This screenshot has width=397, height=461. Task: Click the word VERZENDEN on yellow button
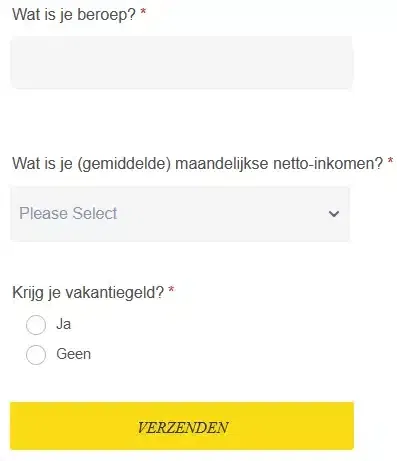(x=183, y=427)
